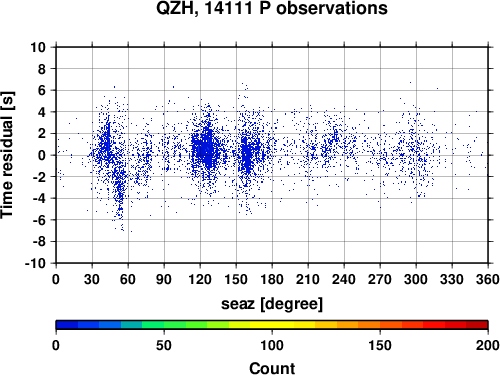Click the "150" tick label of the Count colorbar

coord(380,345)
